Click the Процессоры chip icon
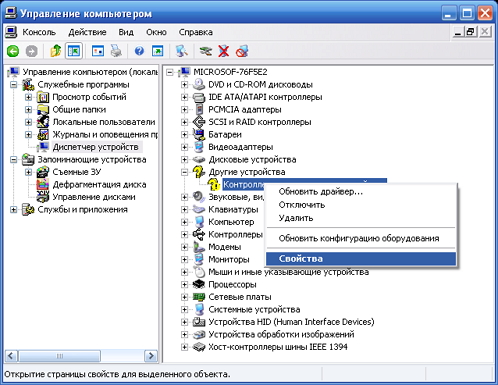The image size is (498, 385). coord(199,284)
